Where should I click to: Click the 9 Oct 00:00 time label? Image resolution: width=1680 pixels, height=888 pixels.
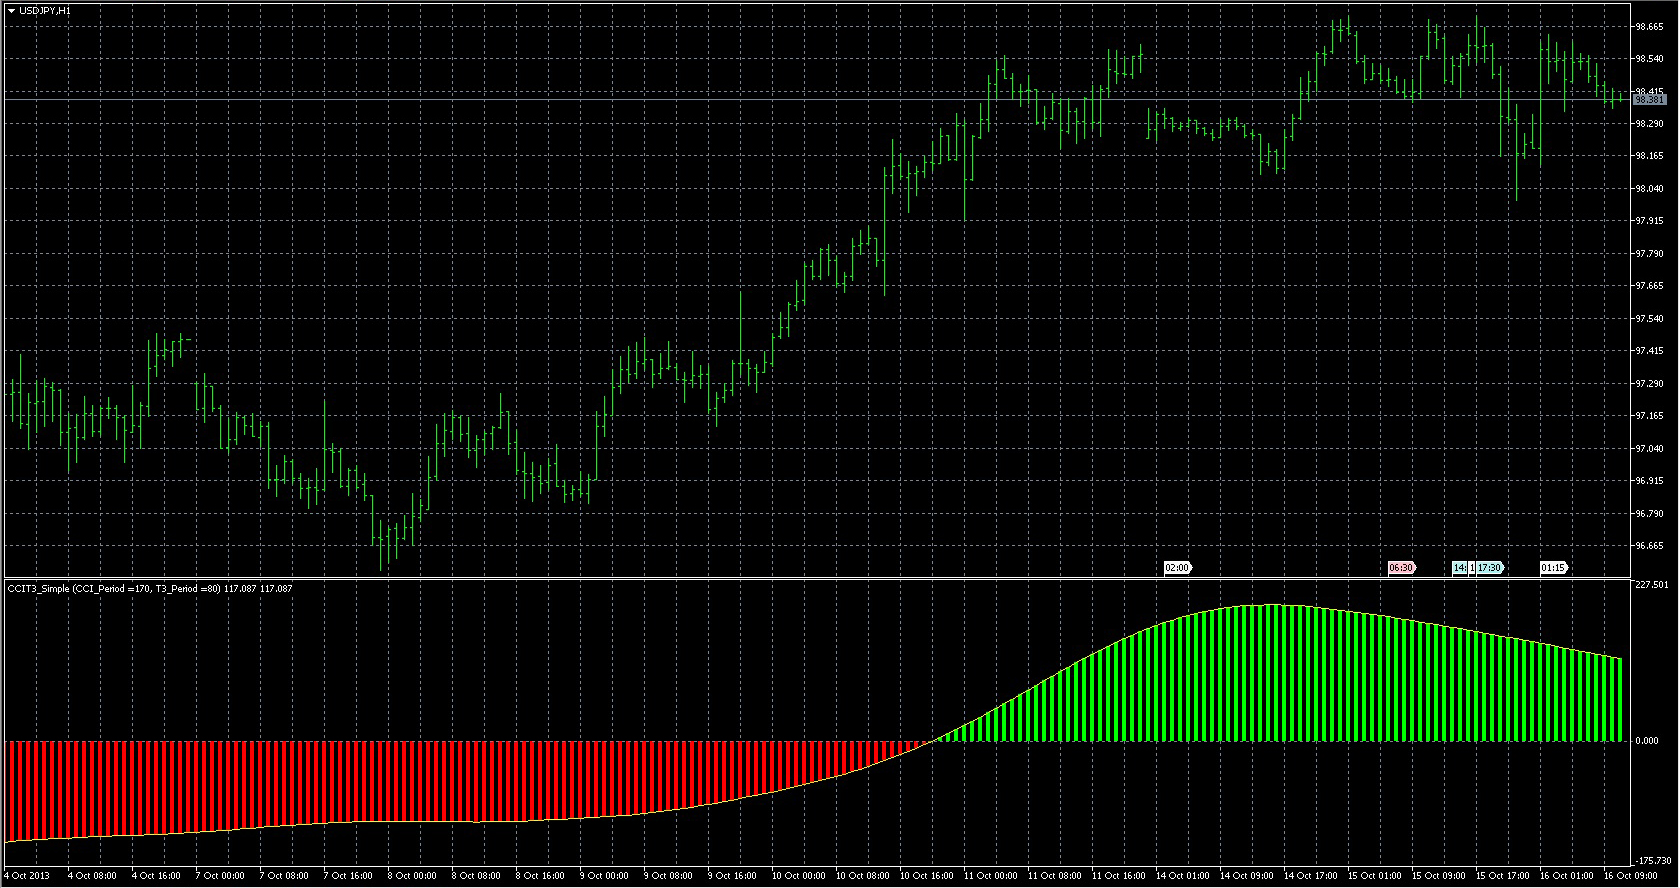(604, 876)
